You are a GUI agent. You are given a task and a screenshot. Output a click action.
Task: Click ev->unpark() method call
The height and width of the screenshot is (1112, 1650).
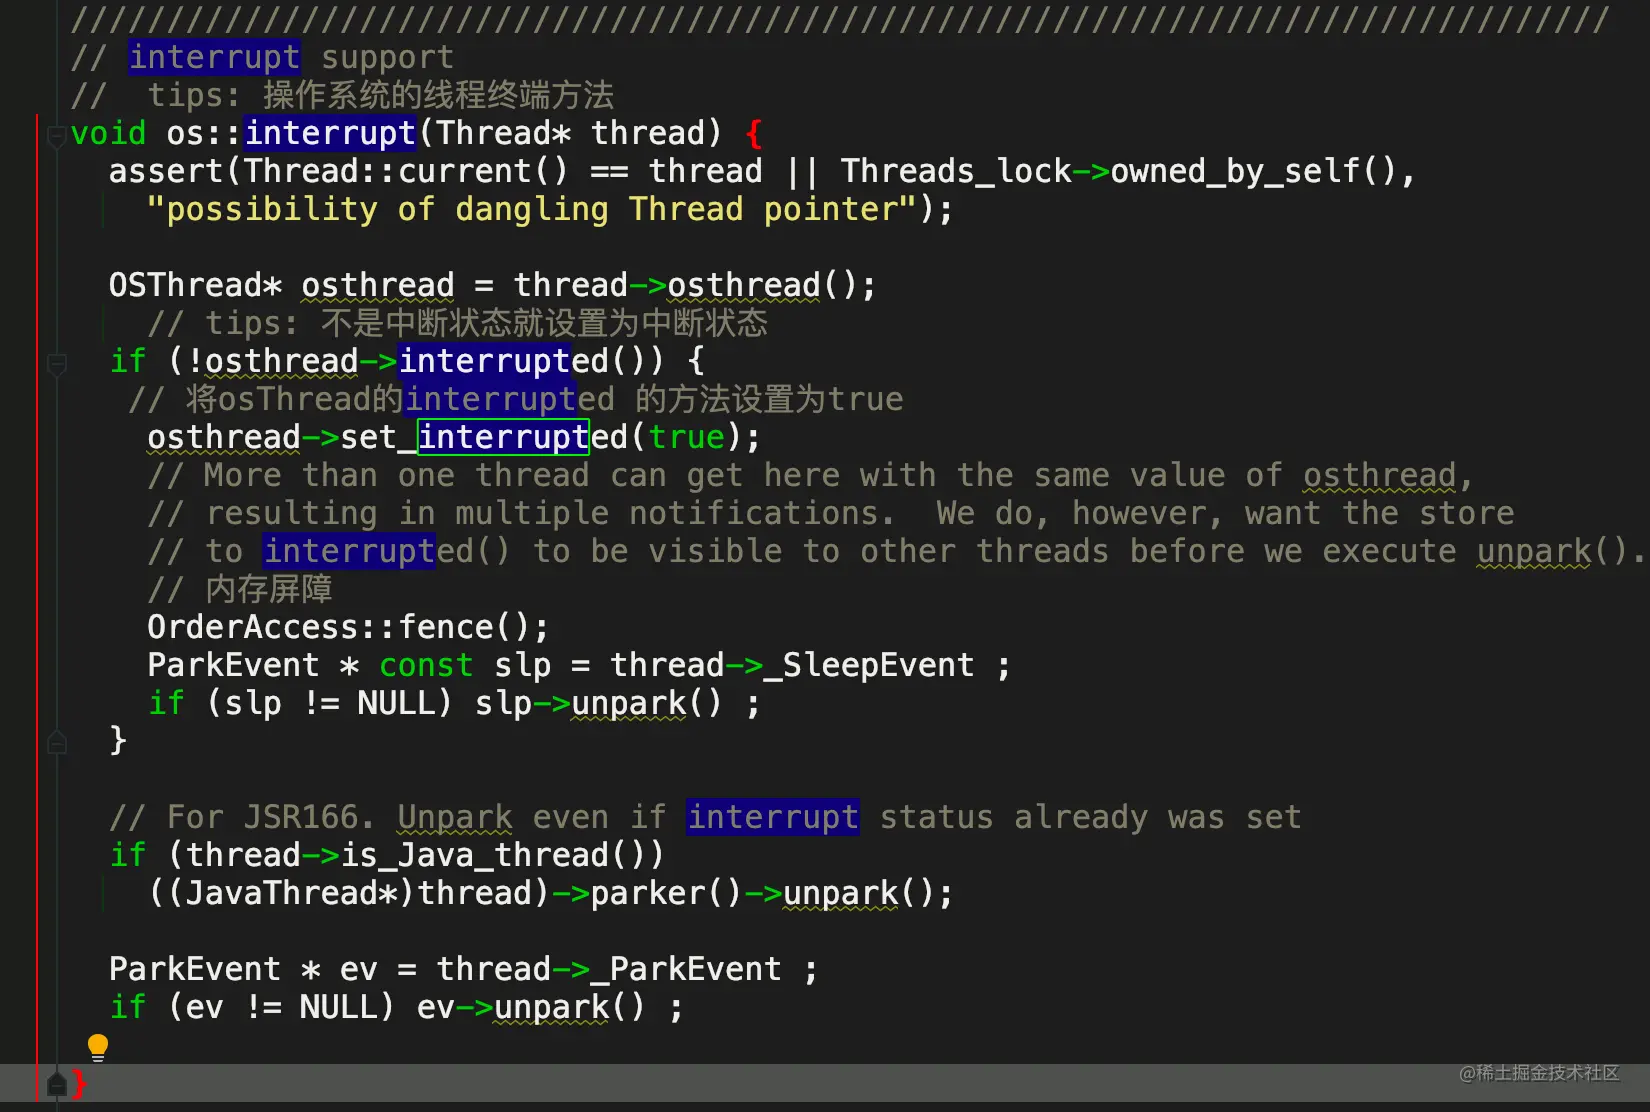pyautogui.click(x=531, y=1007)
